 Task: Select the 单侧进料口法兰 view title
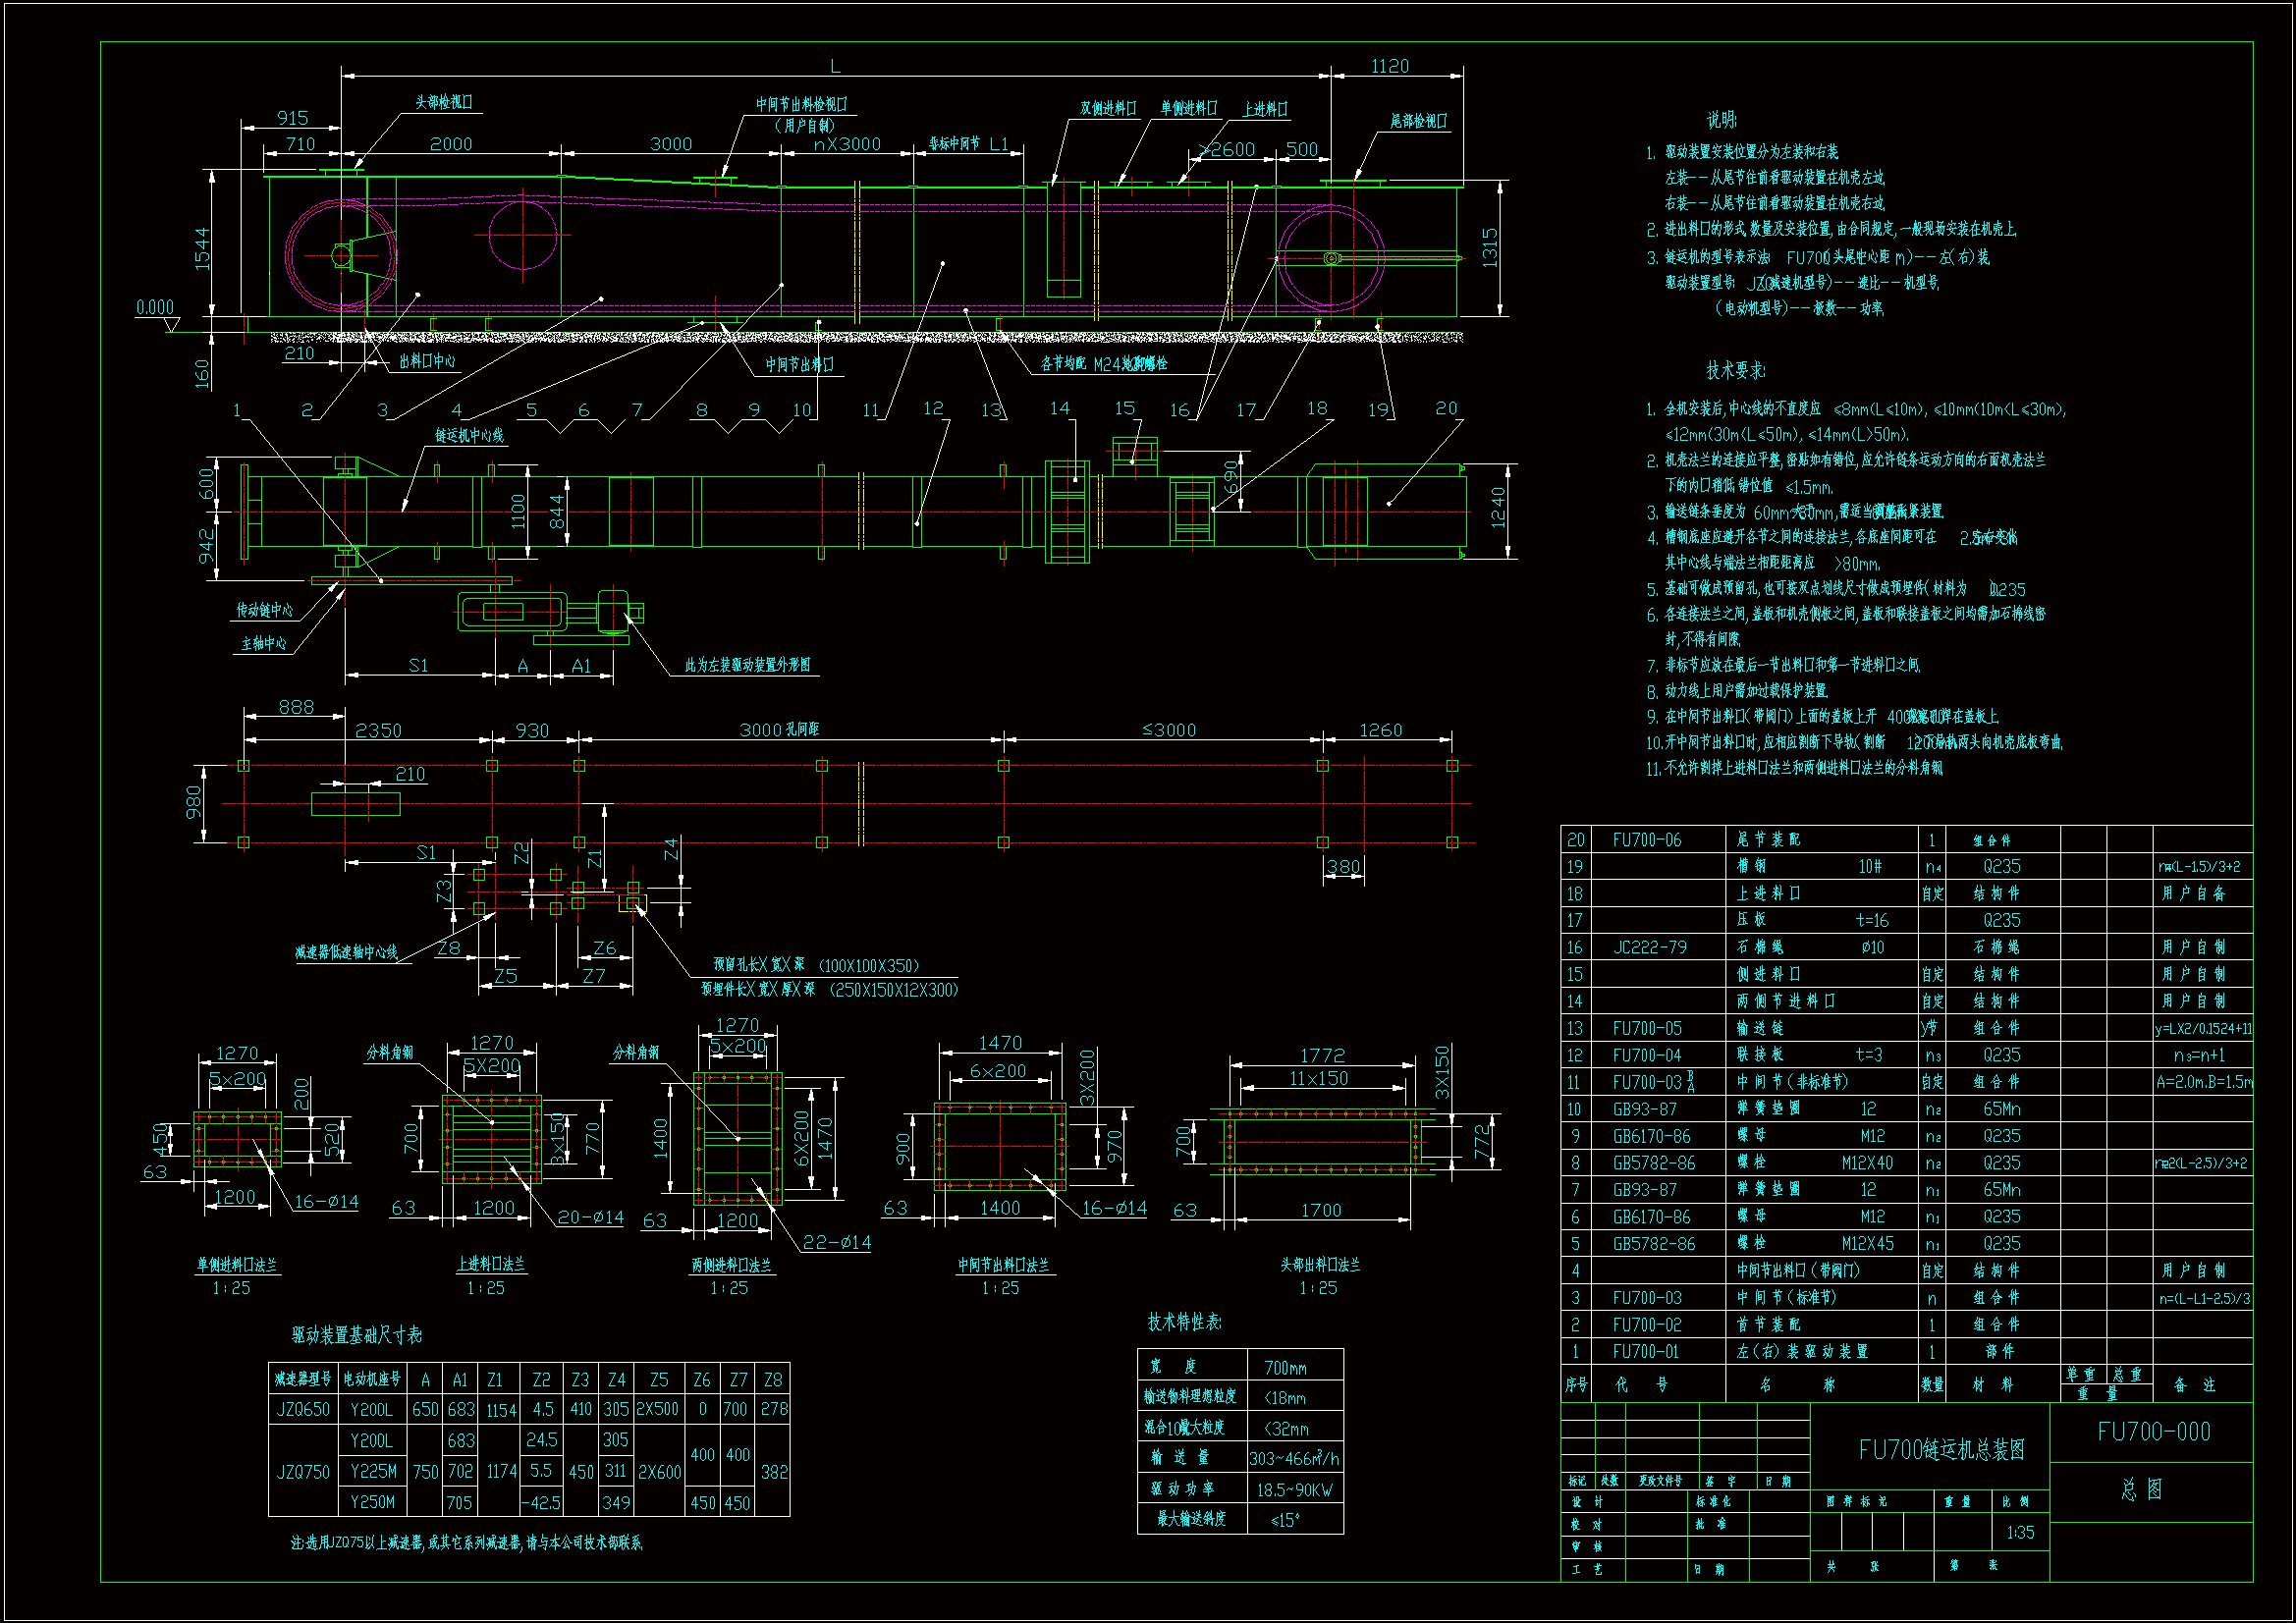tap(237, 1265)
